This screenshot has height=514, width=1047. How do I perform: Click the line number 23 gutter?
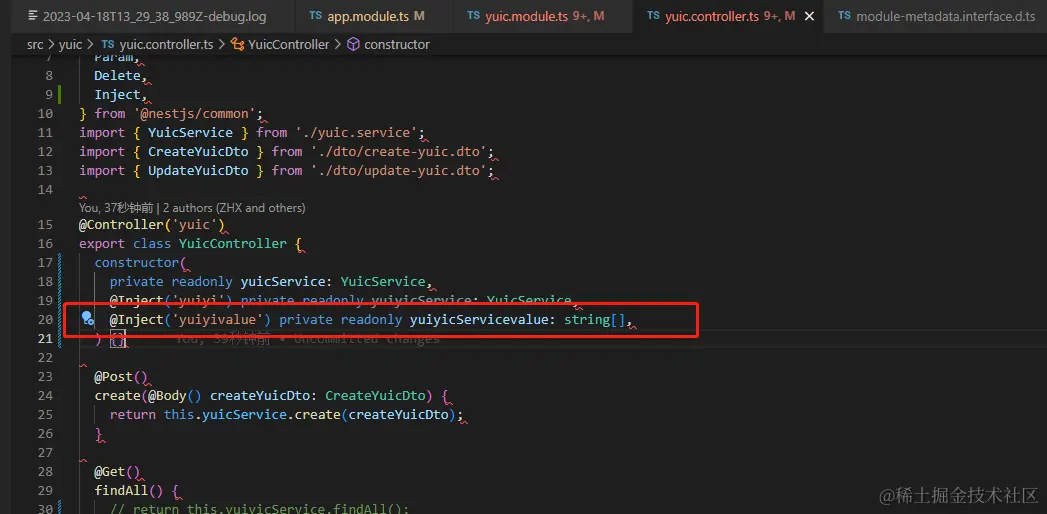(x=45, y=376)
